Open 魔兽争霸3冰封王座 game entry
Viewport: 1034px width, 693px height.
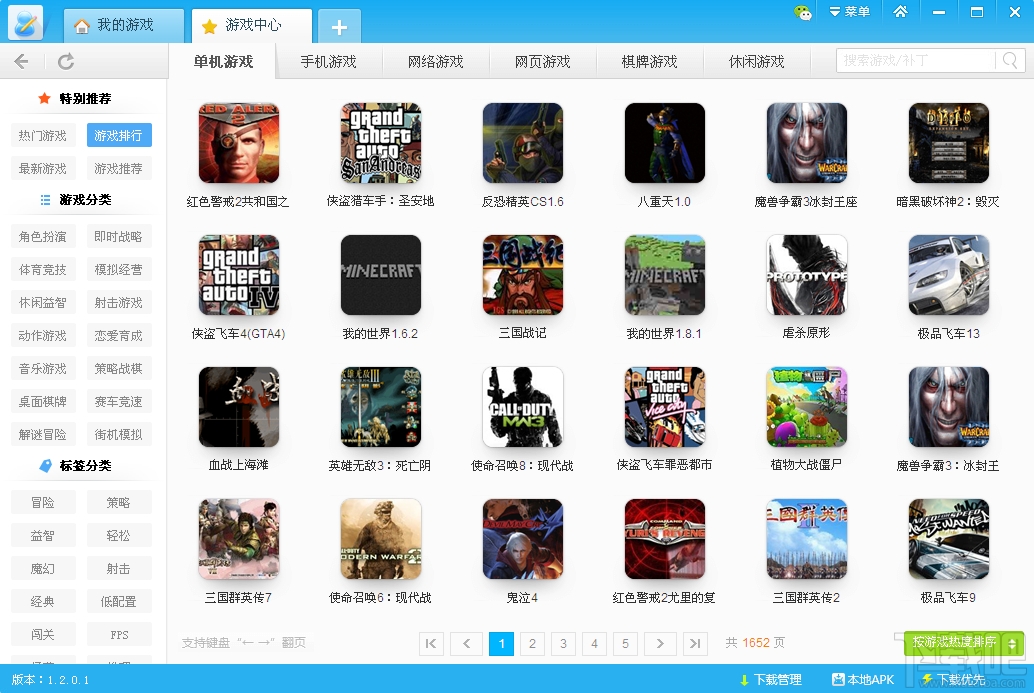(x=806, y=143)
